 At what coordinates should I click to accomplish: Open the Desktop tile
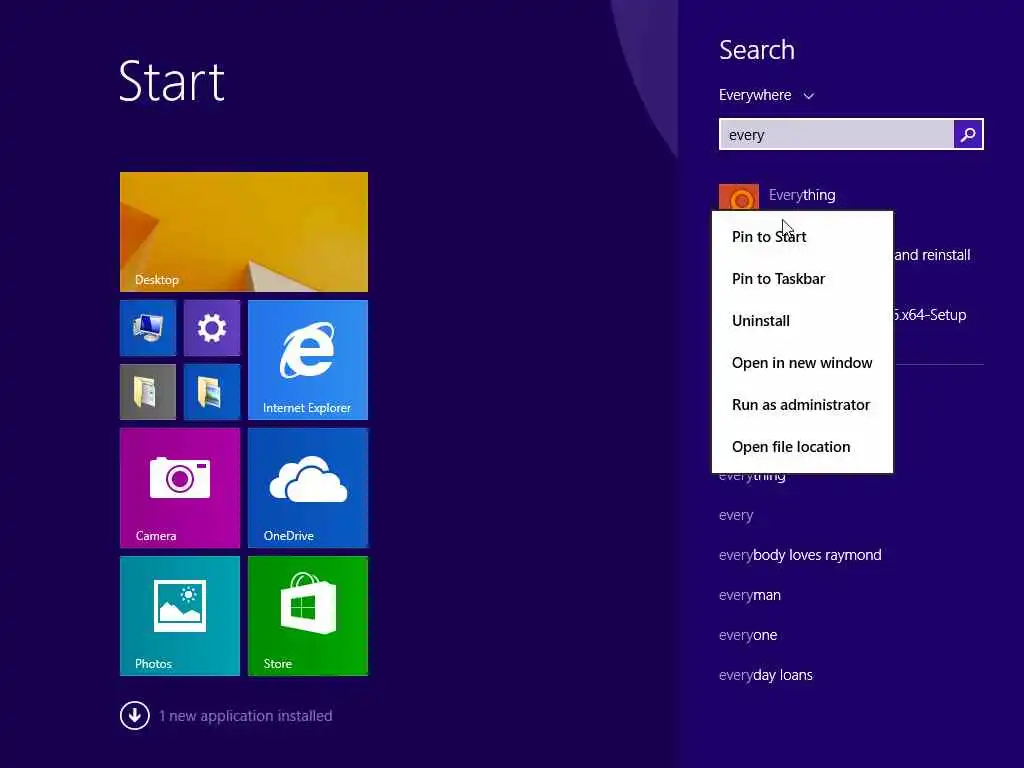pyautogui.click(x=244, y=232)
